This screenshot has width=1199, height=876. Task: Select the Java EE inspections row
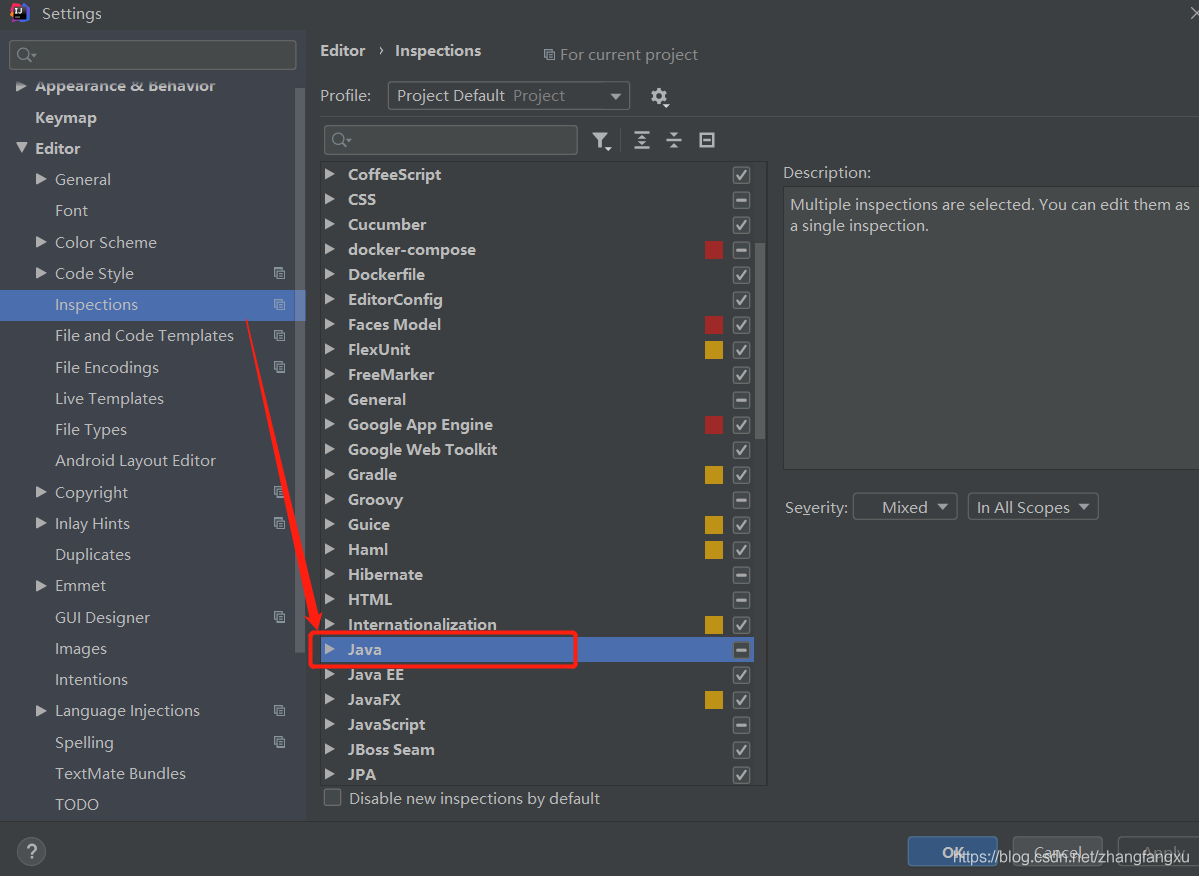click(x=538, y=675)
